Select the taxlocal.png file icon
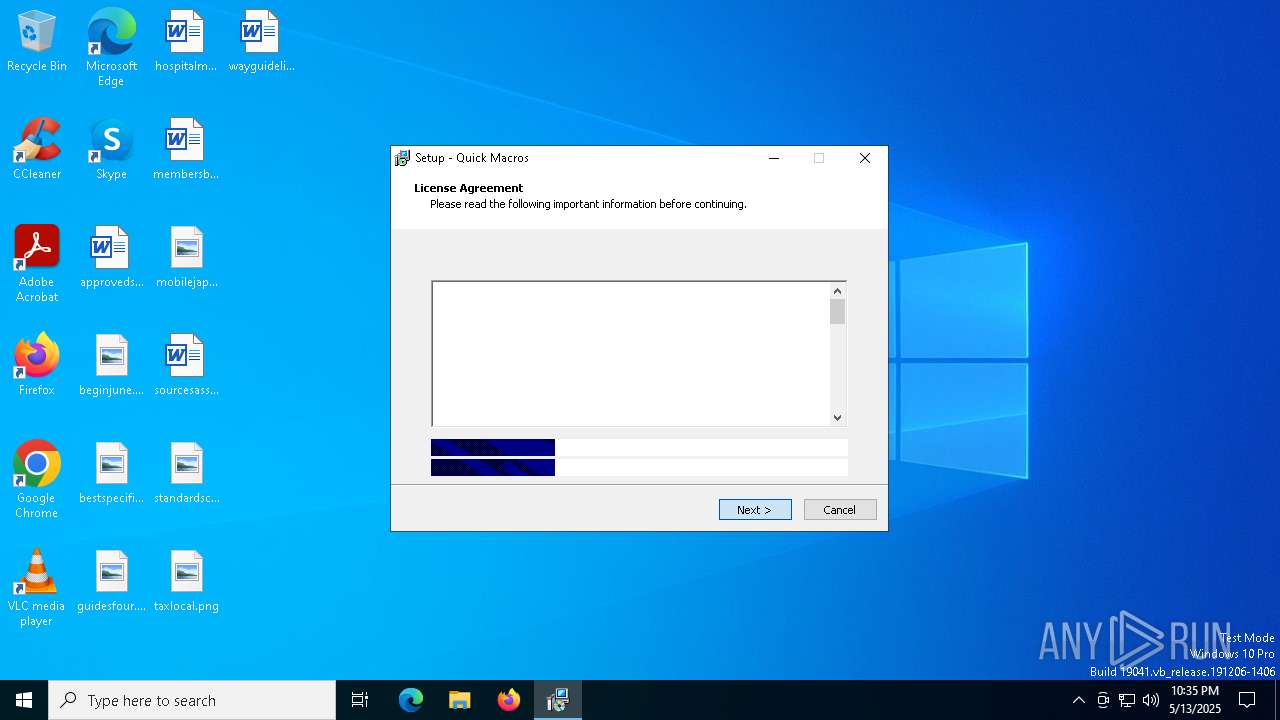The image size is (1280, 720). point(186,581)
